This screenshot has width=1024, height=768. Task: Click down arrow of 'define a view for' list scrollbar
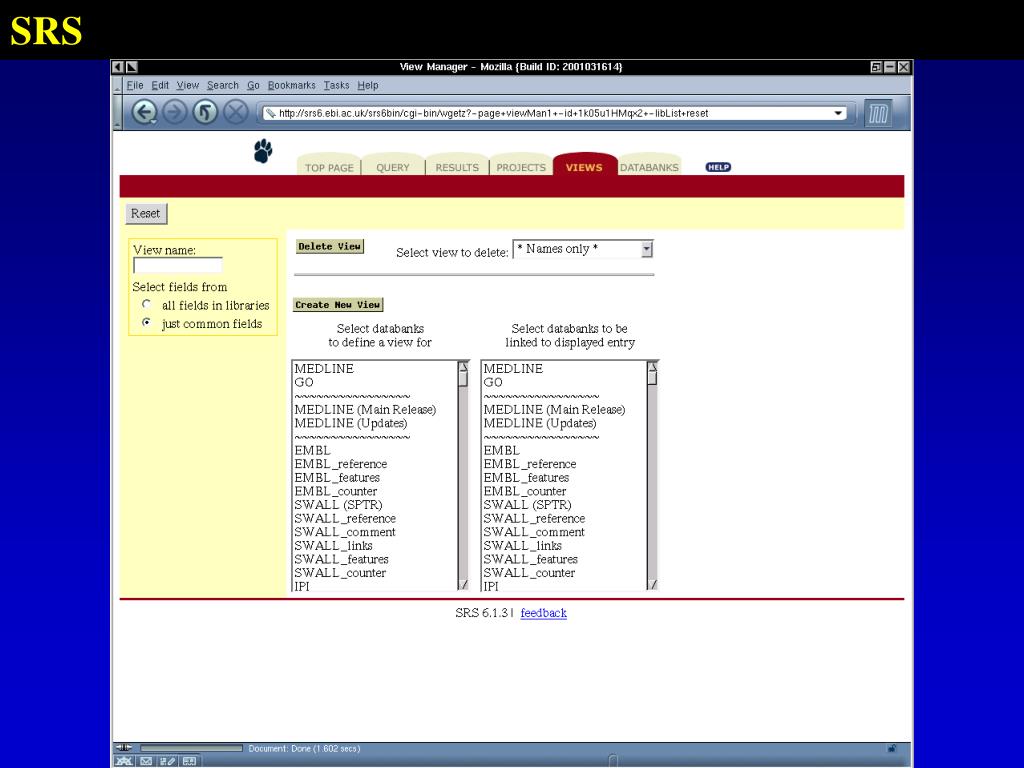(463, 584)
